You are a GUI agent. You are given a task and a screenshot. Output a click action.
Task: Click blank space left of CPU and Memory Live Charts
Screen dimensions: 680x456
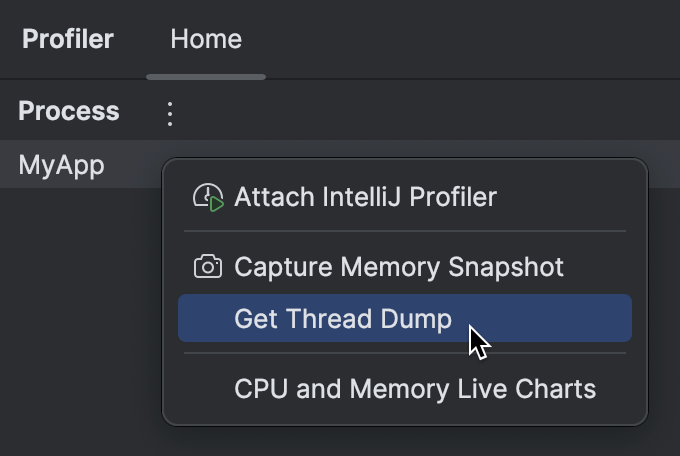tap(207, 388)
